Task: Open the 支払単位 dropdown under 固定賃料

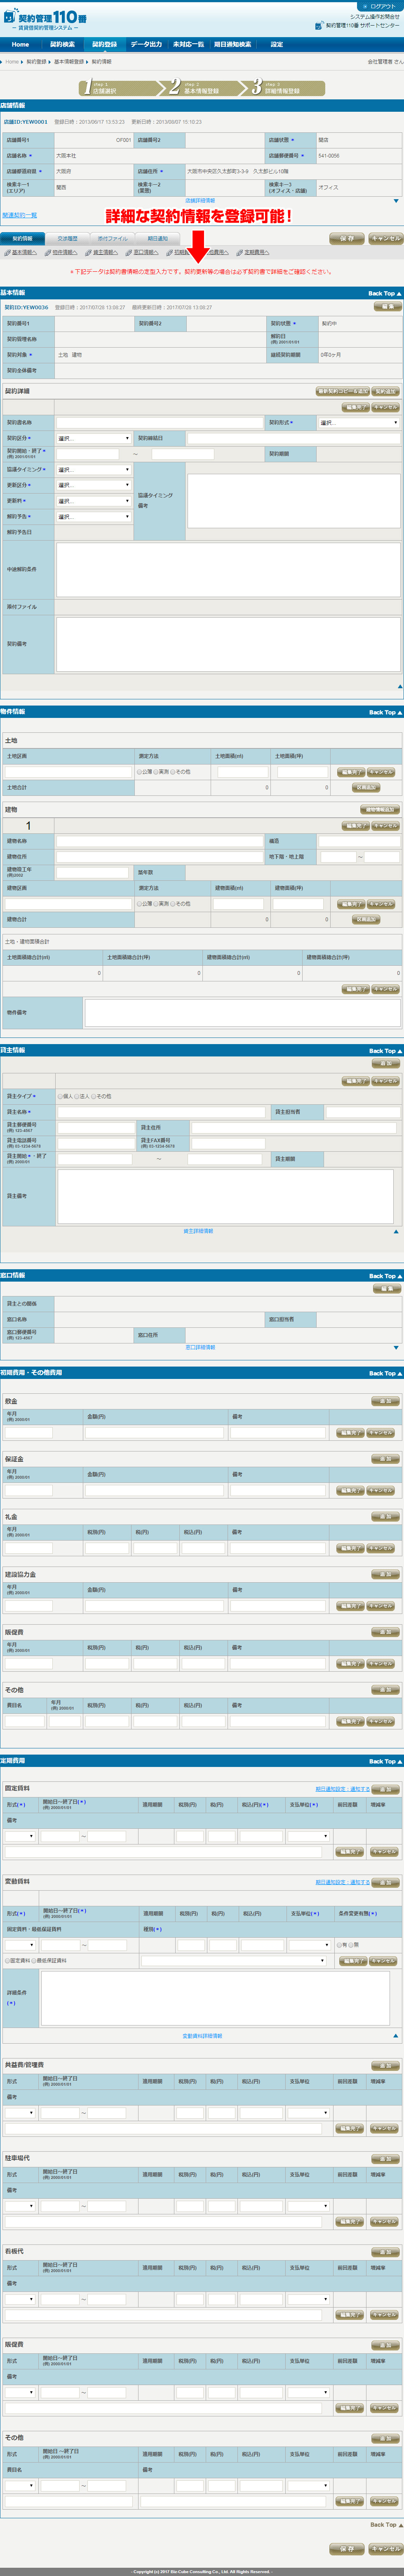Action: [308, 1836]
